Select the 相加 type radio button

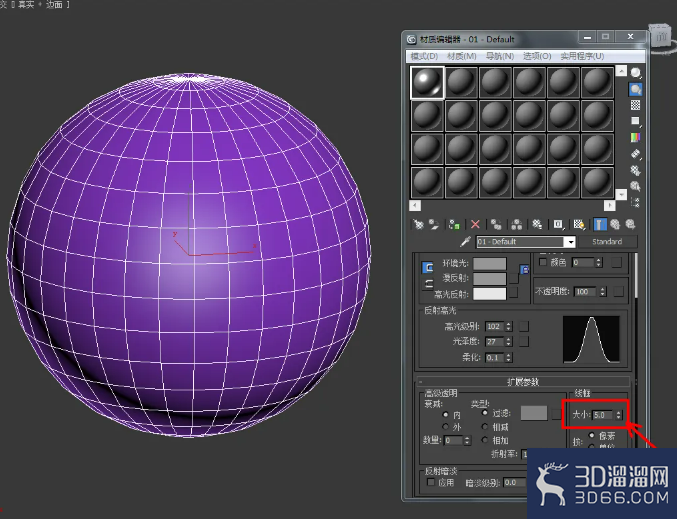485,440
